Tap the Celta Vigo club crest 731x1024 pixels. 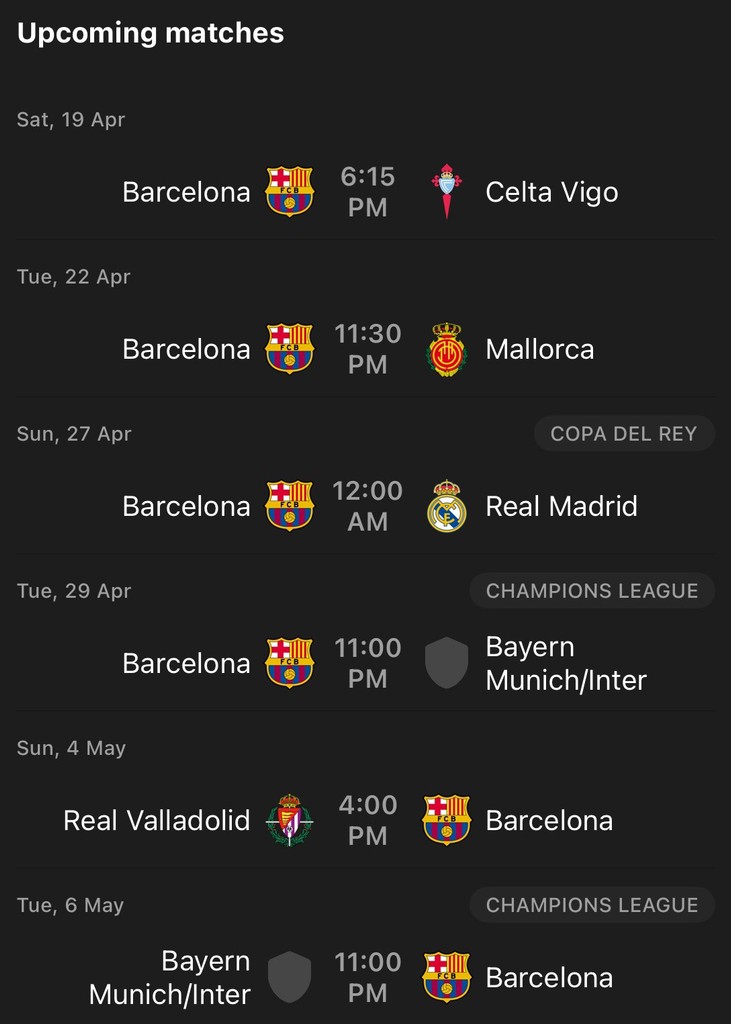447,191
